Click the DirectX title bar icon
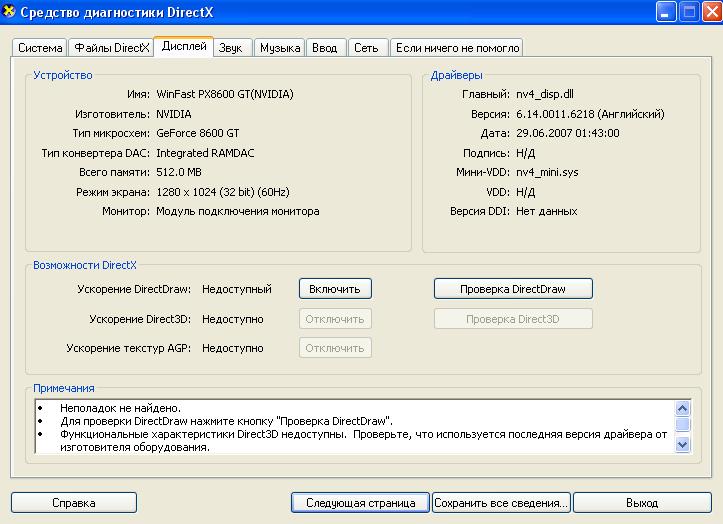The width and height of the screenshot is (723, 524). pos(11,13)
